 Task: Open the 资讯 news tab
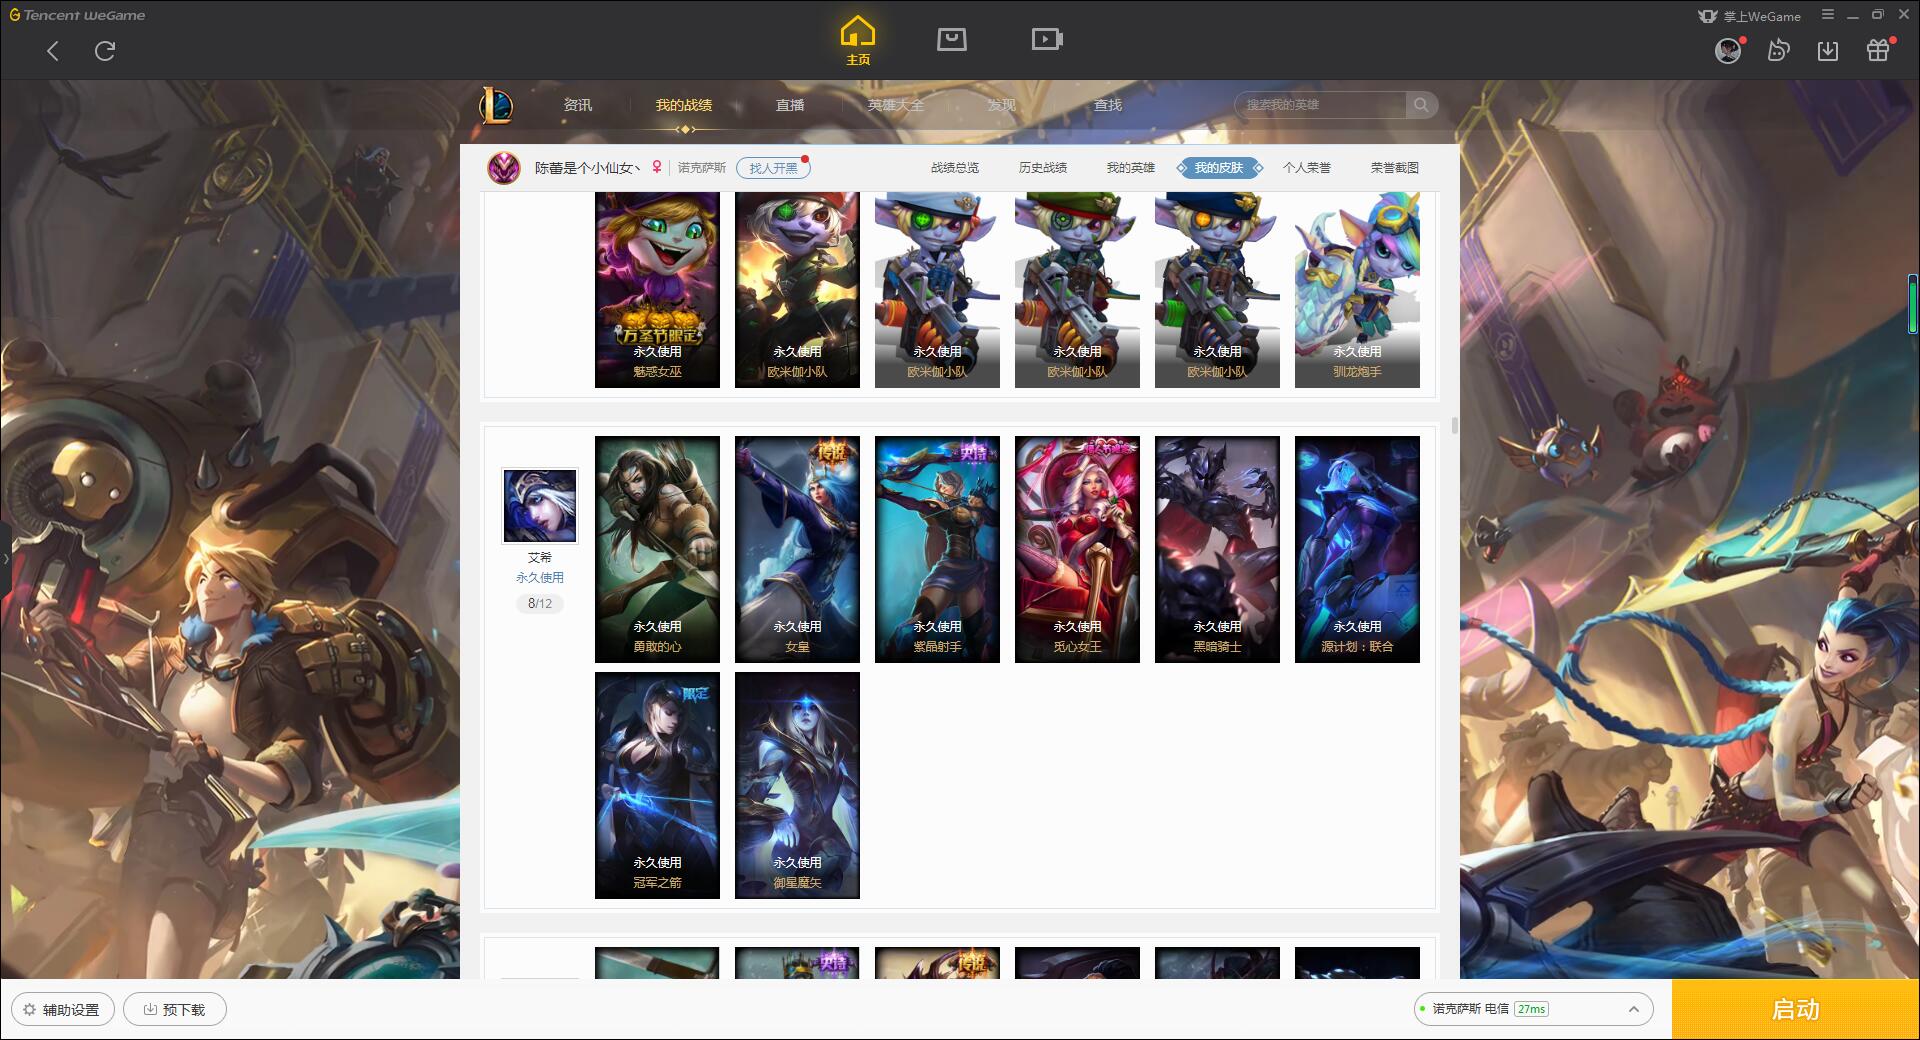(x=578, y=105)
